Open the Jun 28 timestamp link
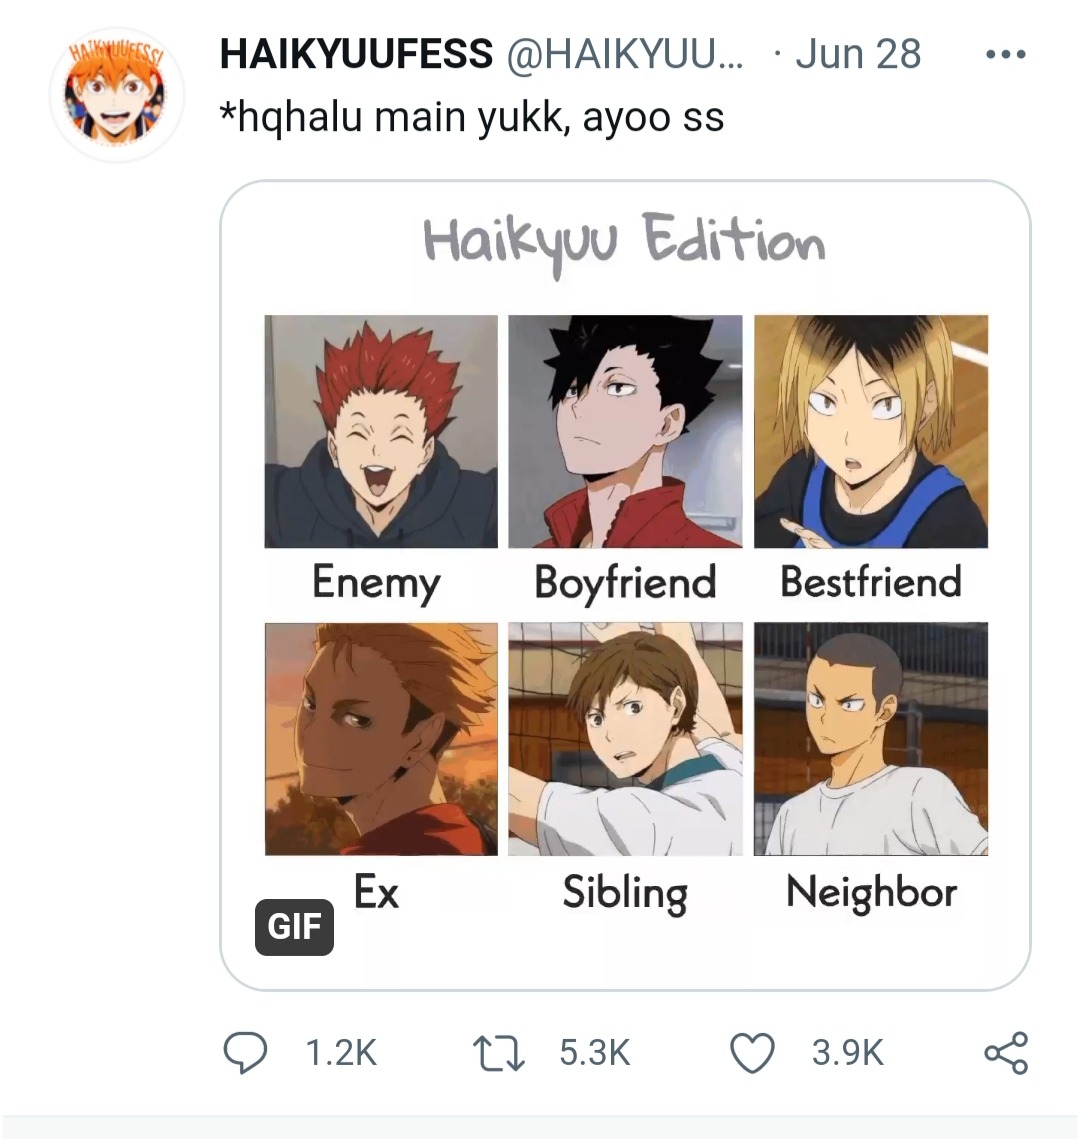The height and width of the screenshot is (1139, 1080). 858,54
